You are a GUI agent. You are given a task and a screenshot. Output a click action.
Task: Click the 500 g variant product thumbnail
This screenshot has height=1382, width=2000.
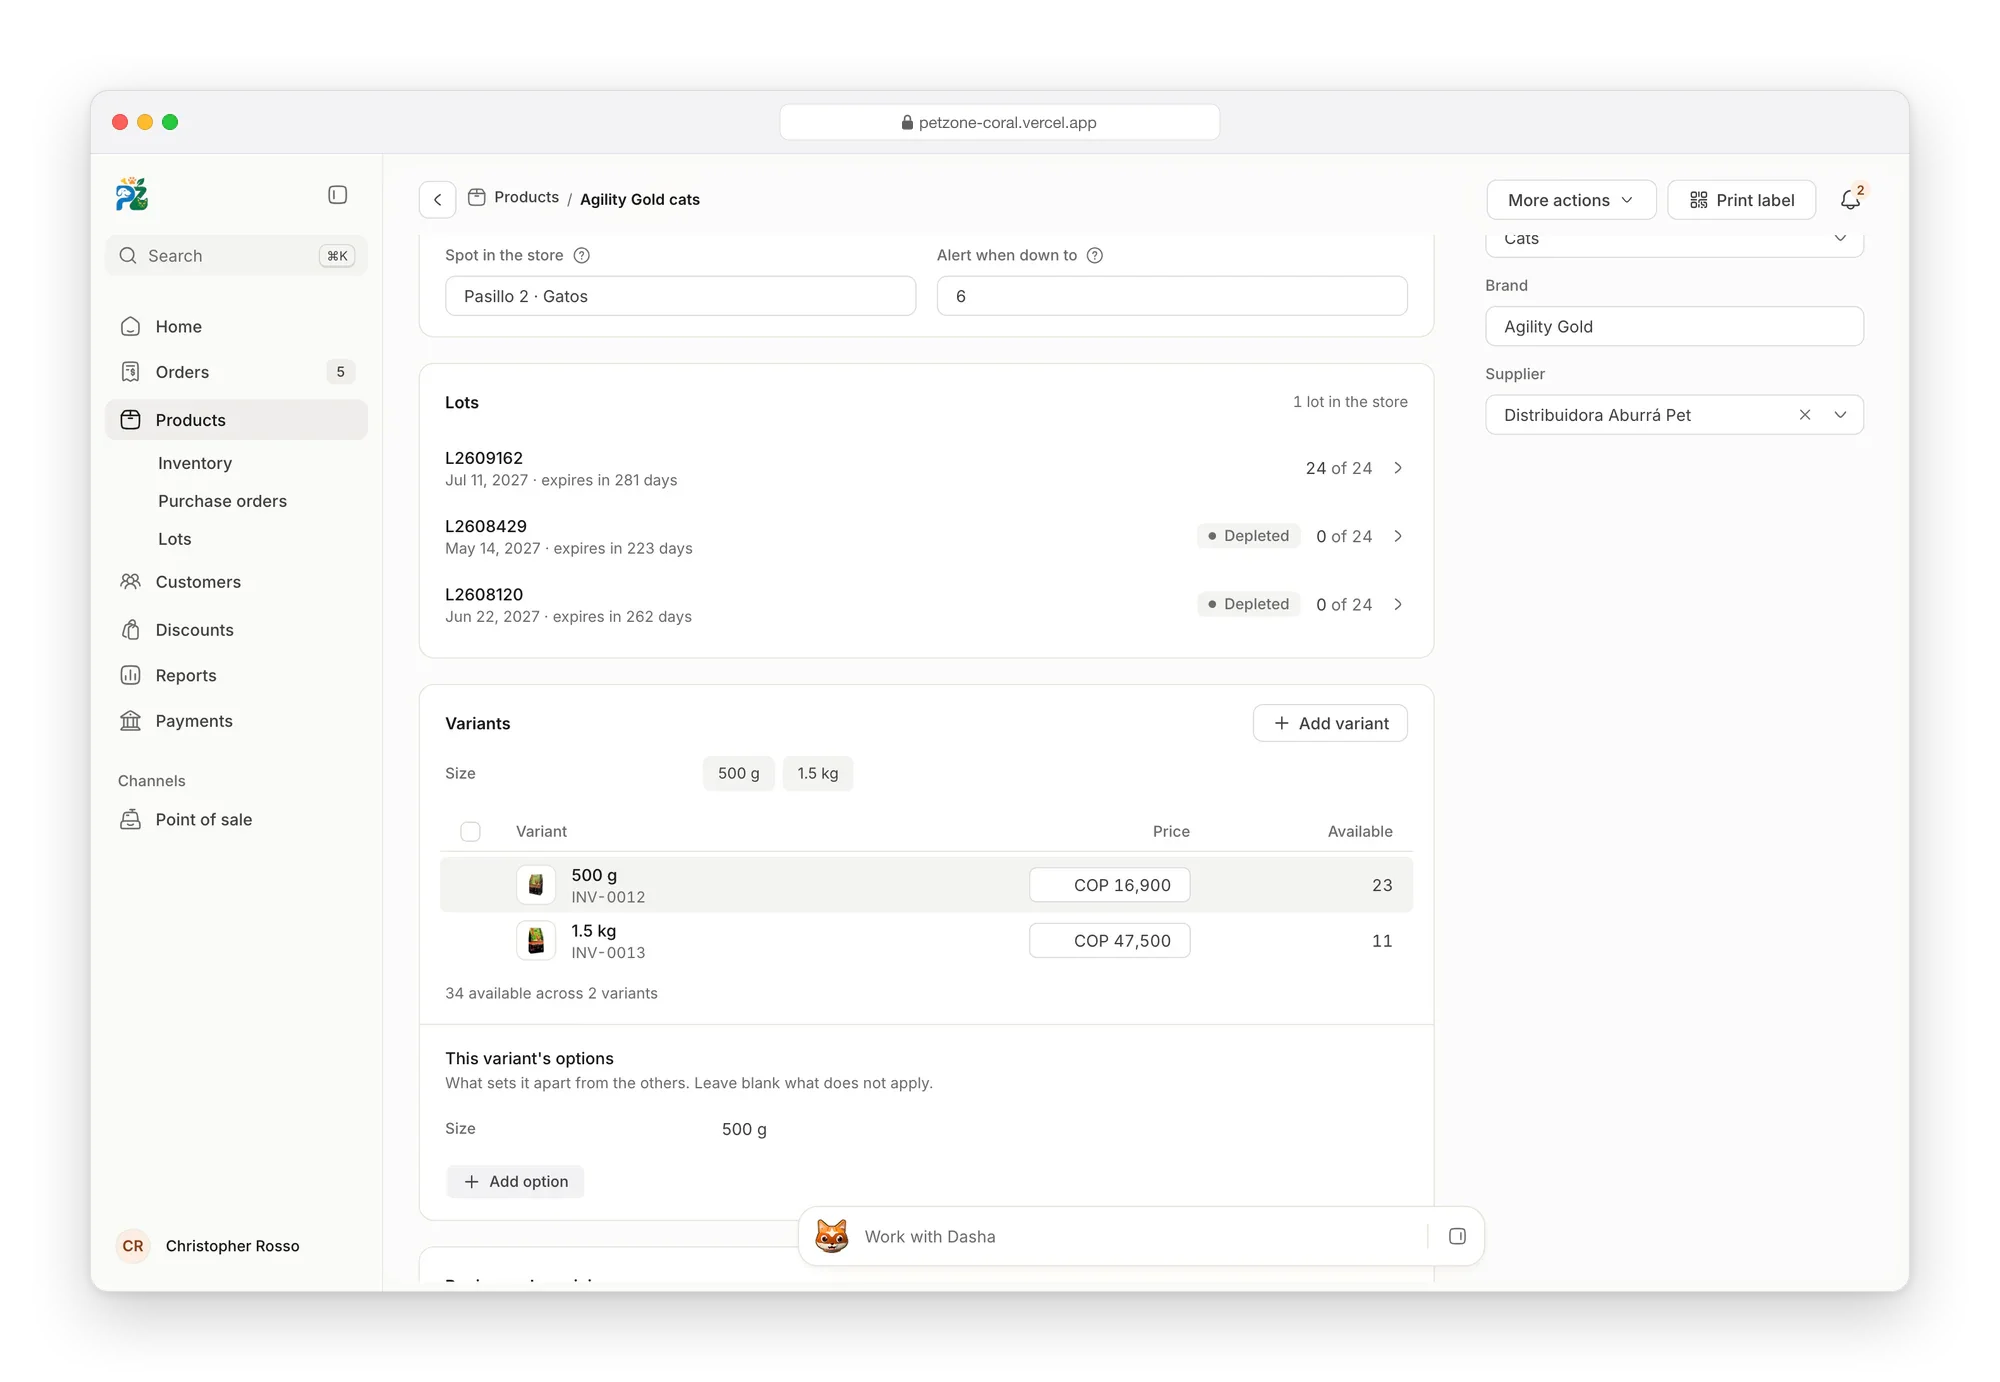tap(536, 885)
